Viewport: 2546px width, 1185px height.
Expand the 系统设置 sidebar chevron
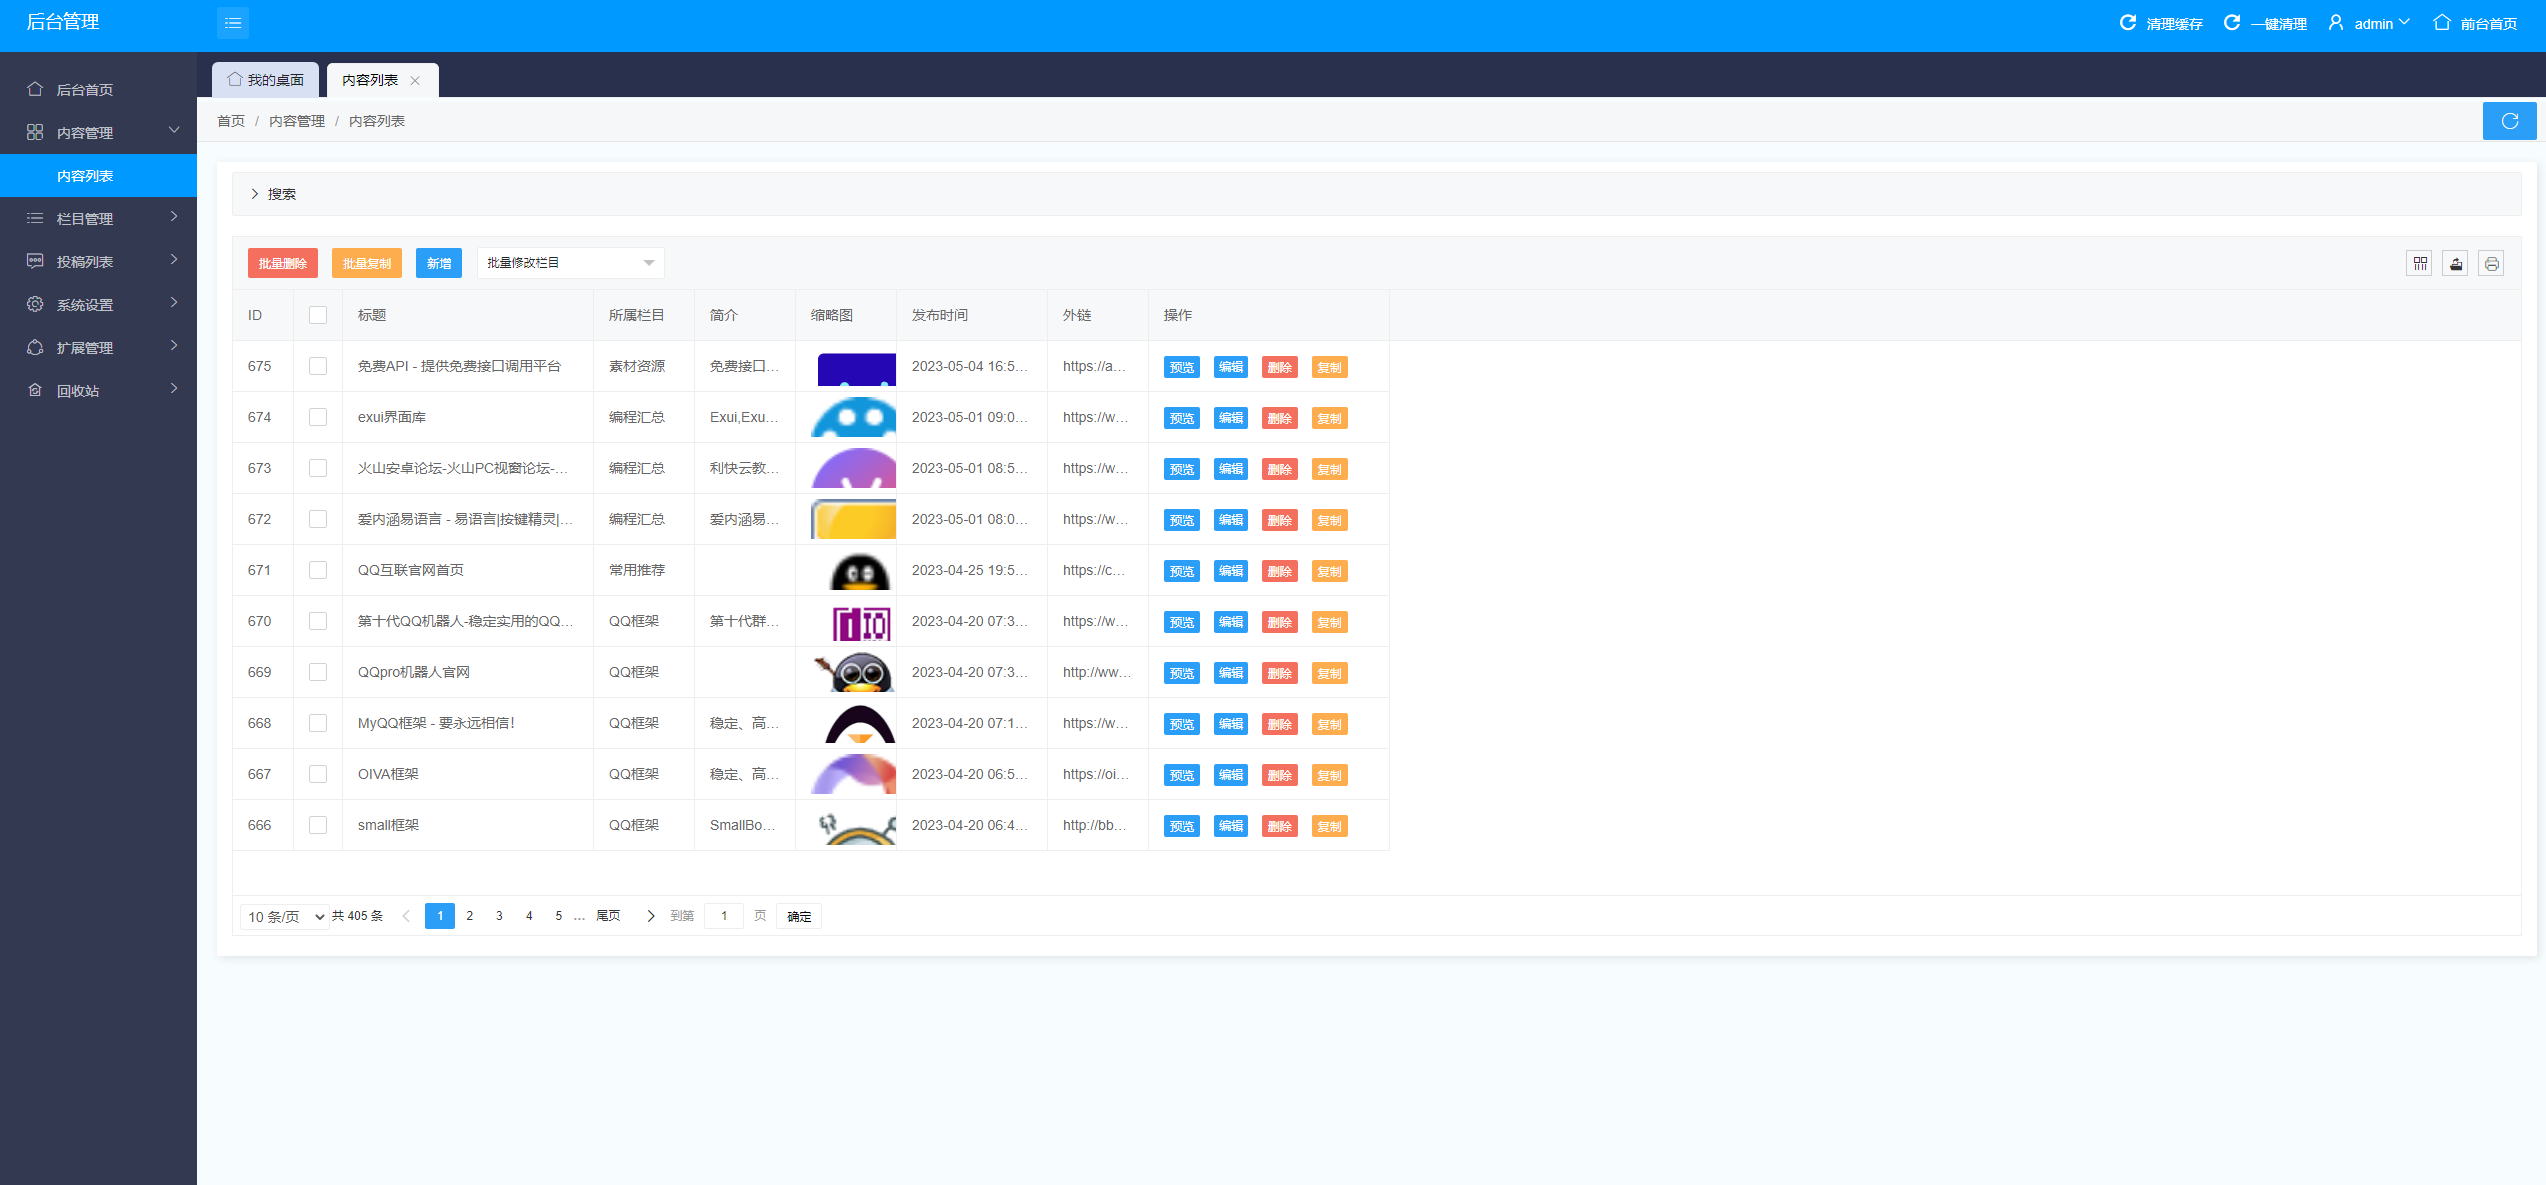[174, 303]
